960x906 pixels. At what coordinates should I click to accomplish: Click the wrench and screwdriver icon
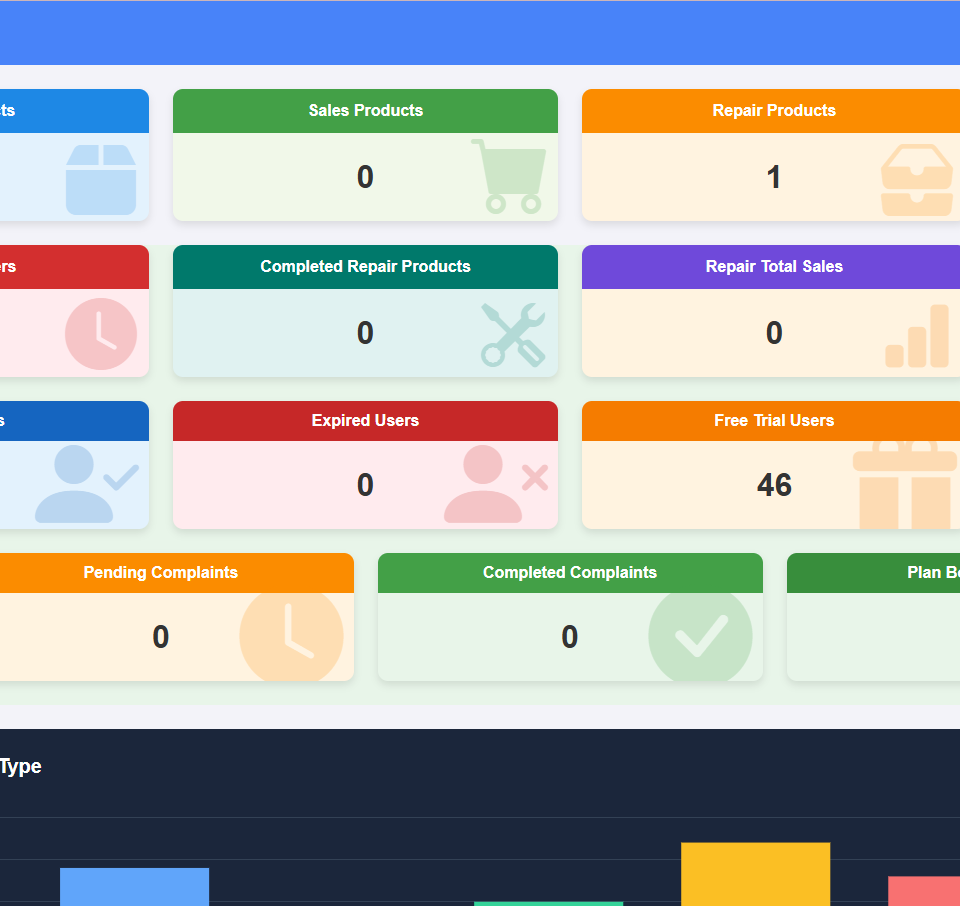(x=513, y=334)
